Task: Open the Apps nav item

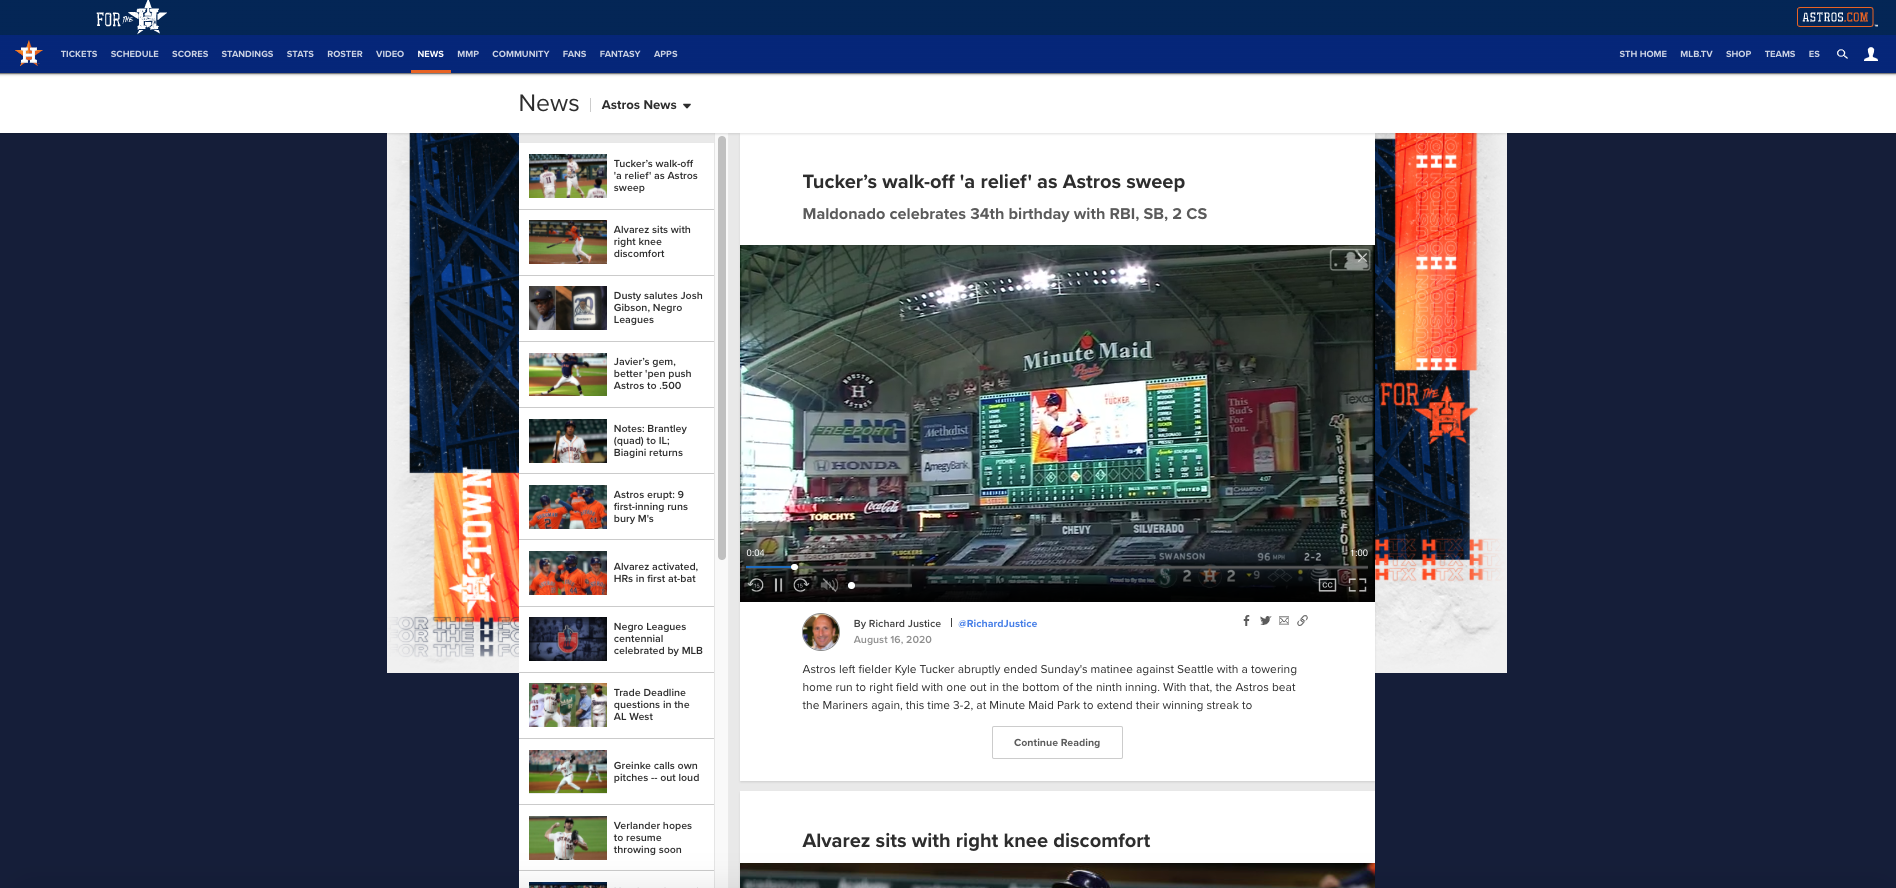Action: 666,54
